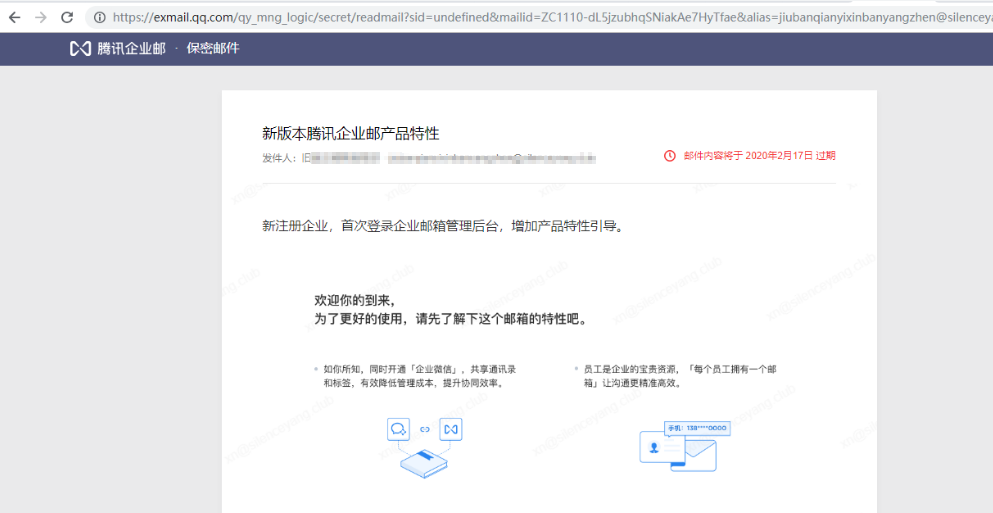Click the browser forward arrow
Viewport: 993px width, 513px height.
41,17
